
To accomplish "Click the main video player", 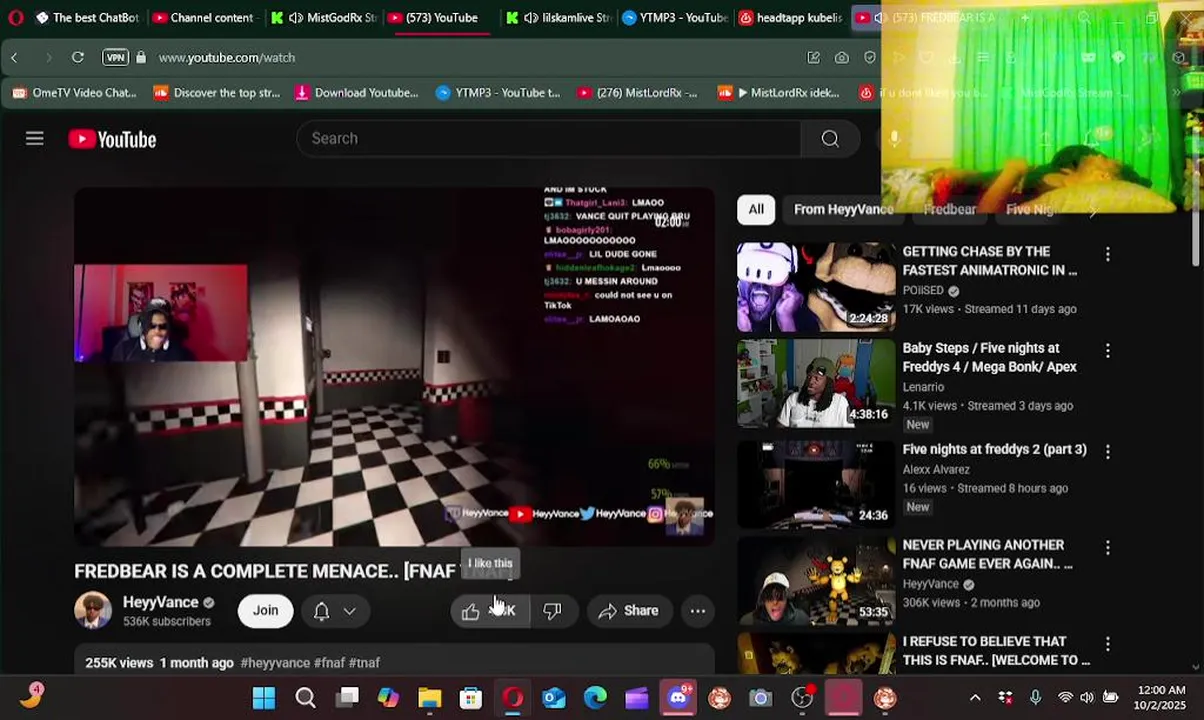I will (394, 367).
